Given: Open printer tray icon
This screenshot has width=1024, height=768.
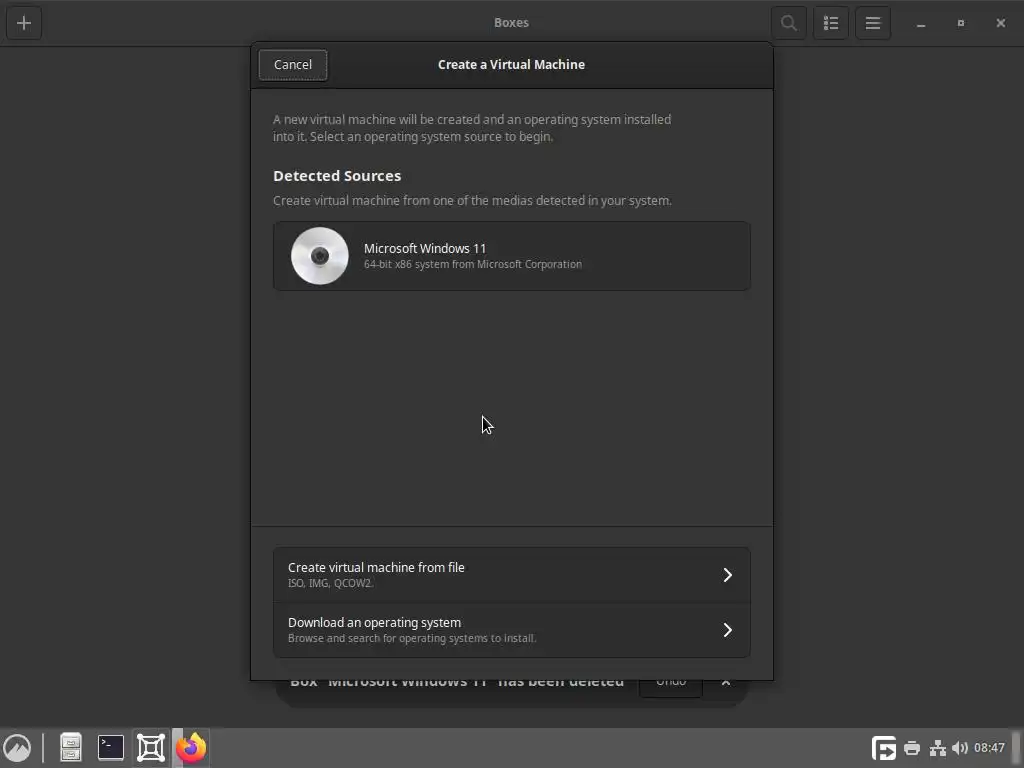Looking at the screenshot, I should click(x=912, y=748).
